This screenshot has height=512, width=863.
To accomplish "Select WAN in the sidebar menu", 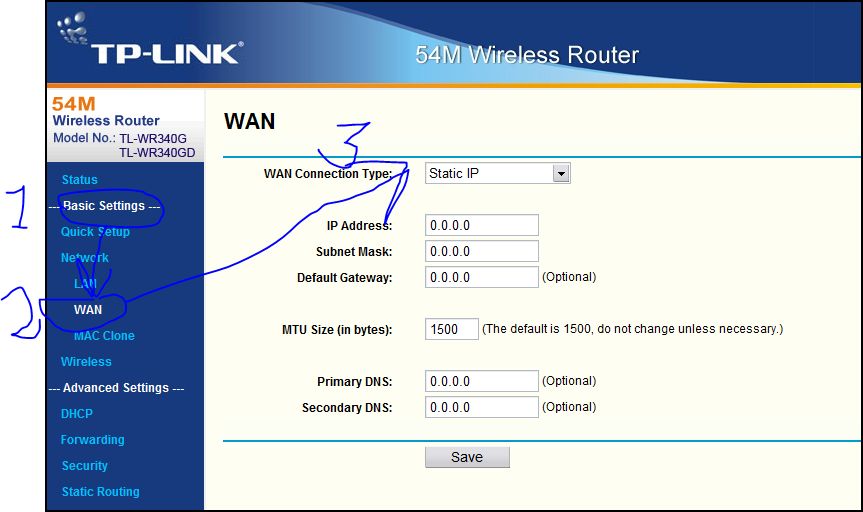I will coord(88,309).
